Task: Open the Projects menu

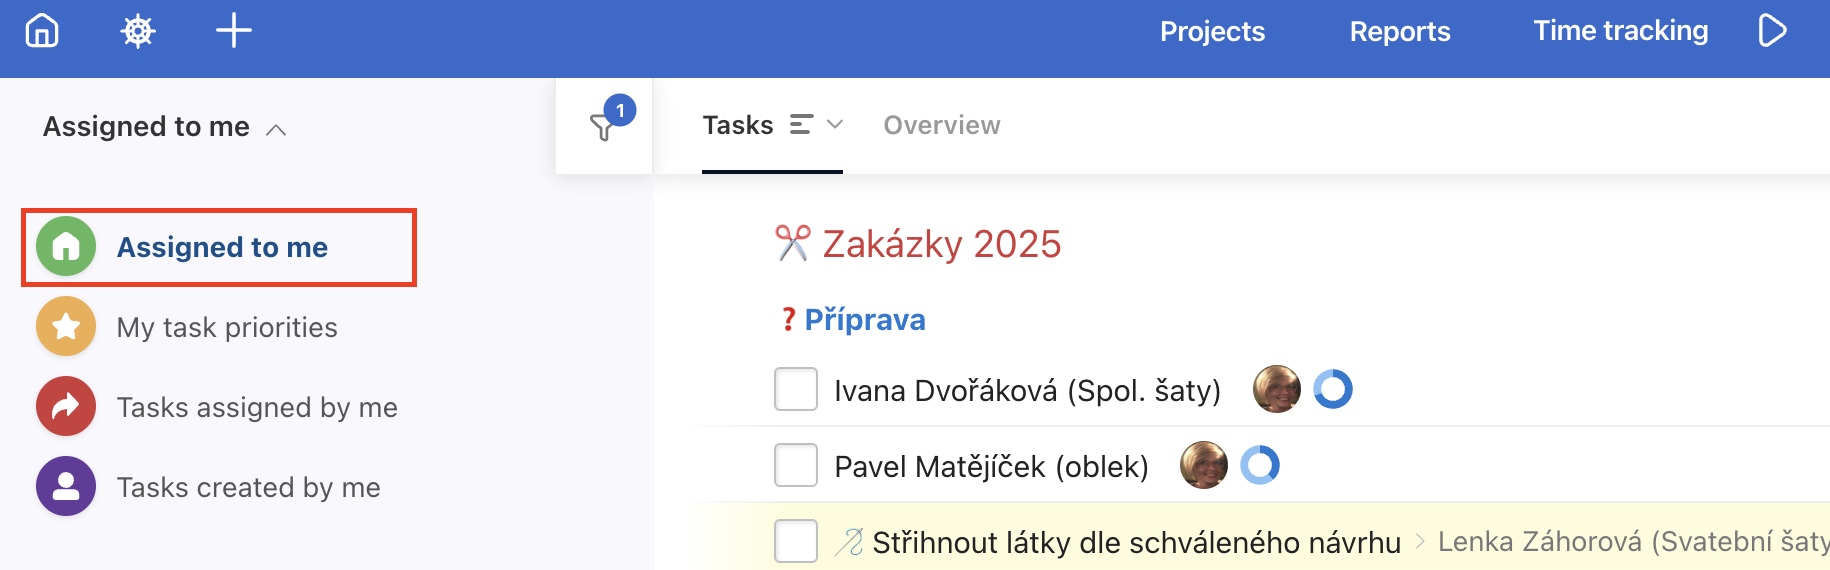Action: point(1212,31)
